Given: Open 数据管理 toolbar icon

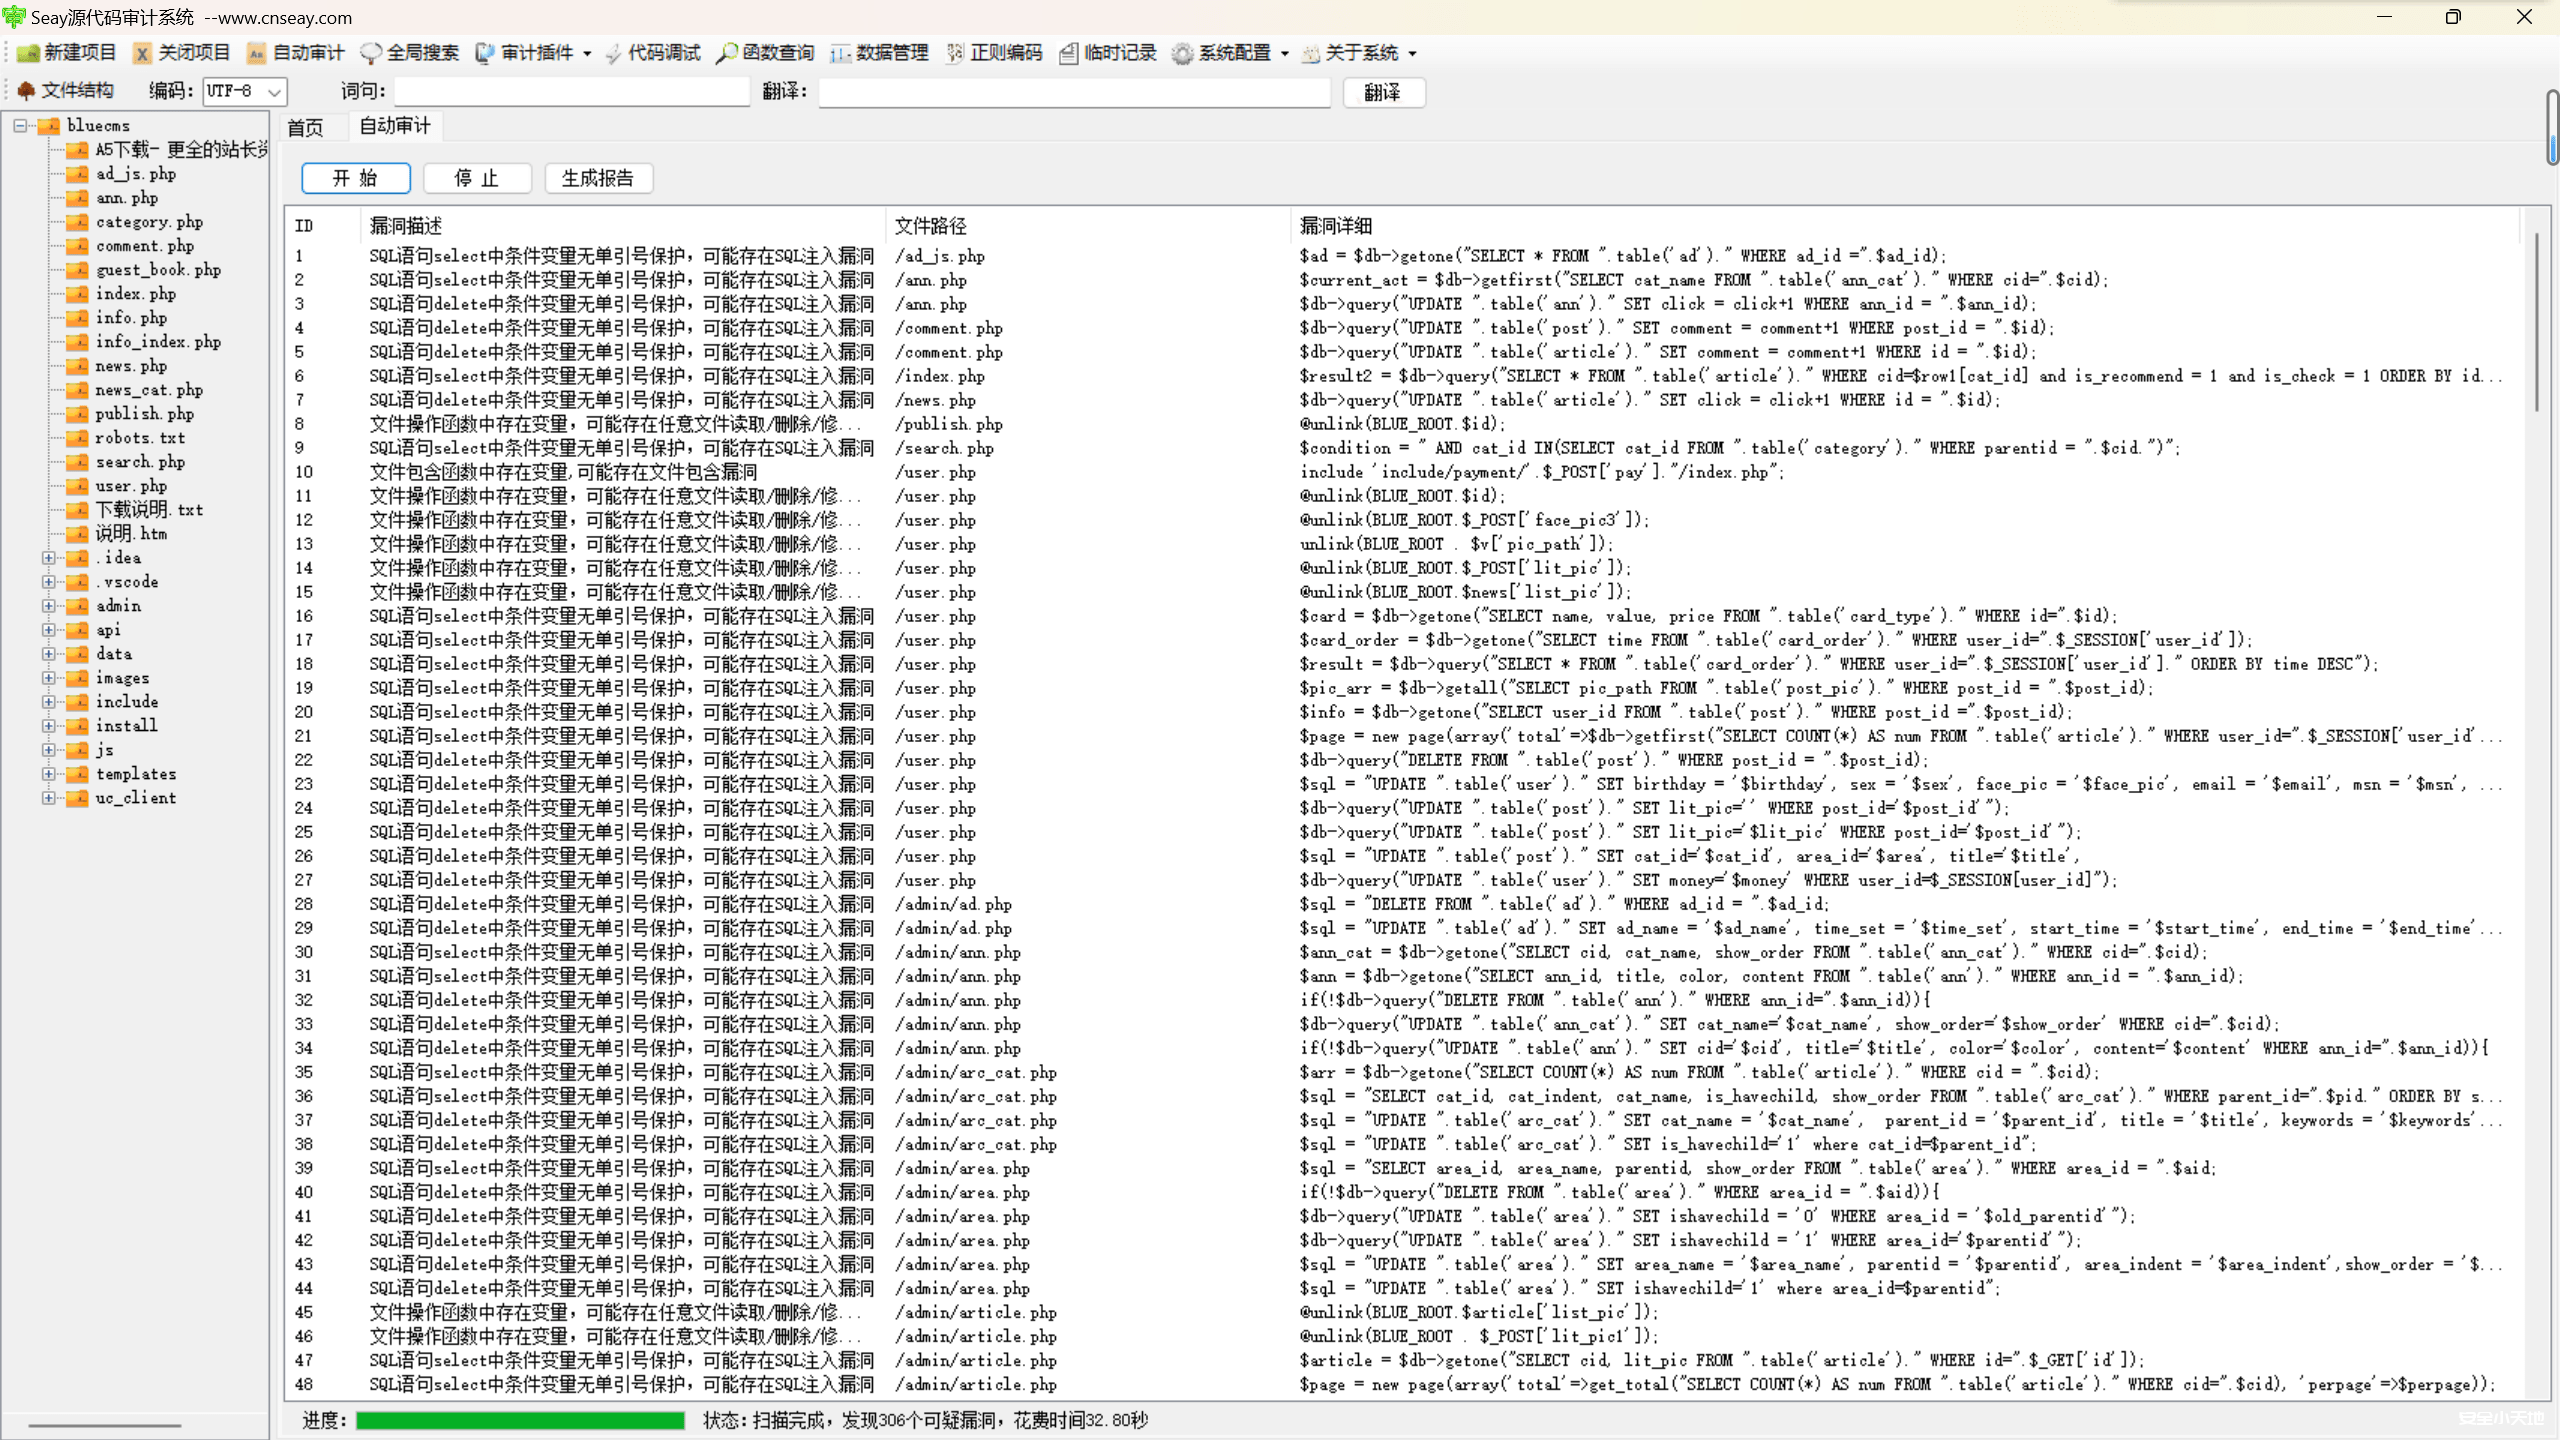Looking at the screenshot, I should (840, 53).
